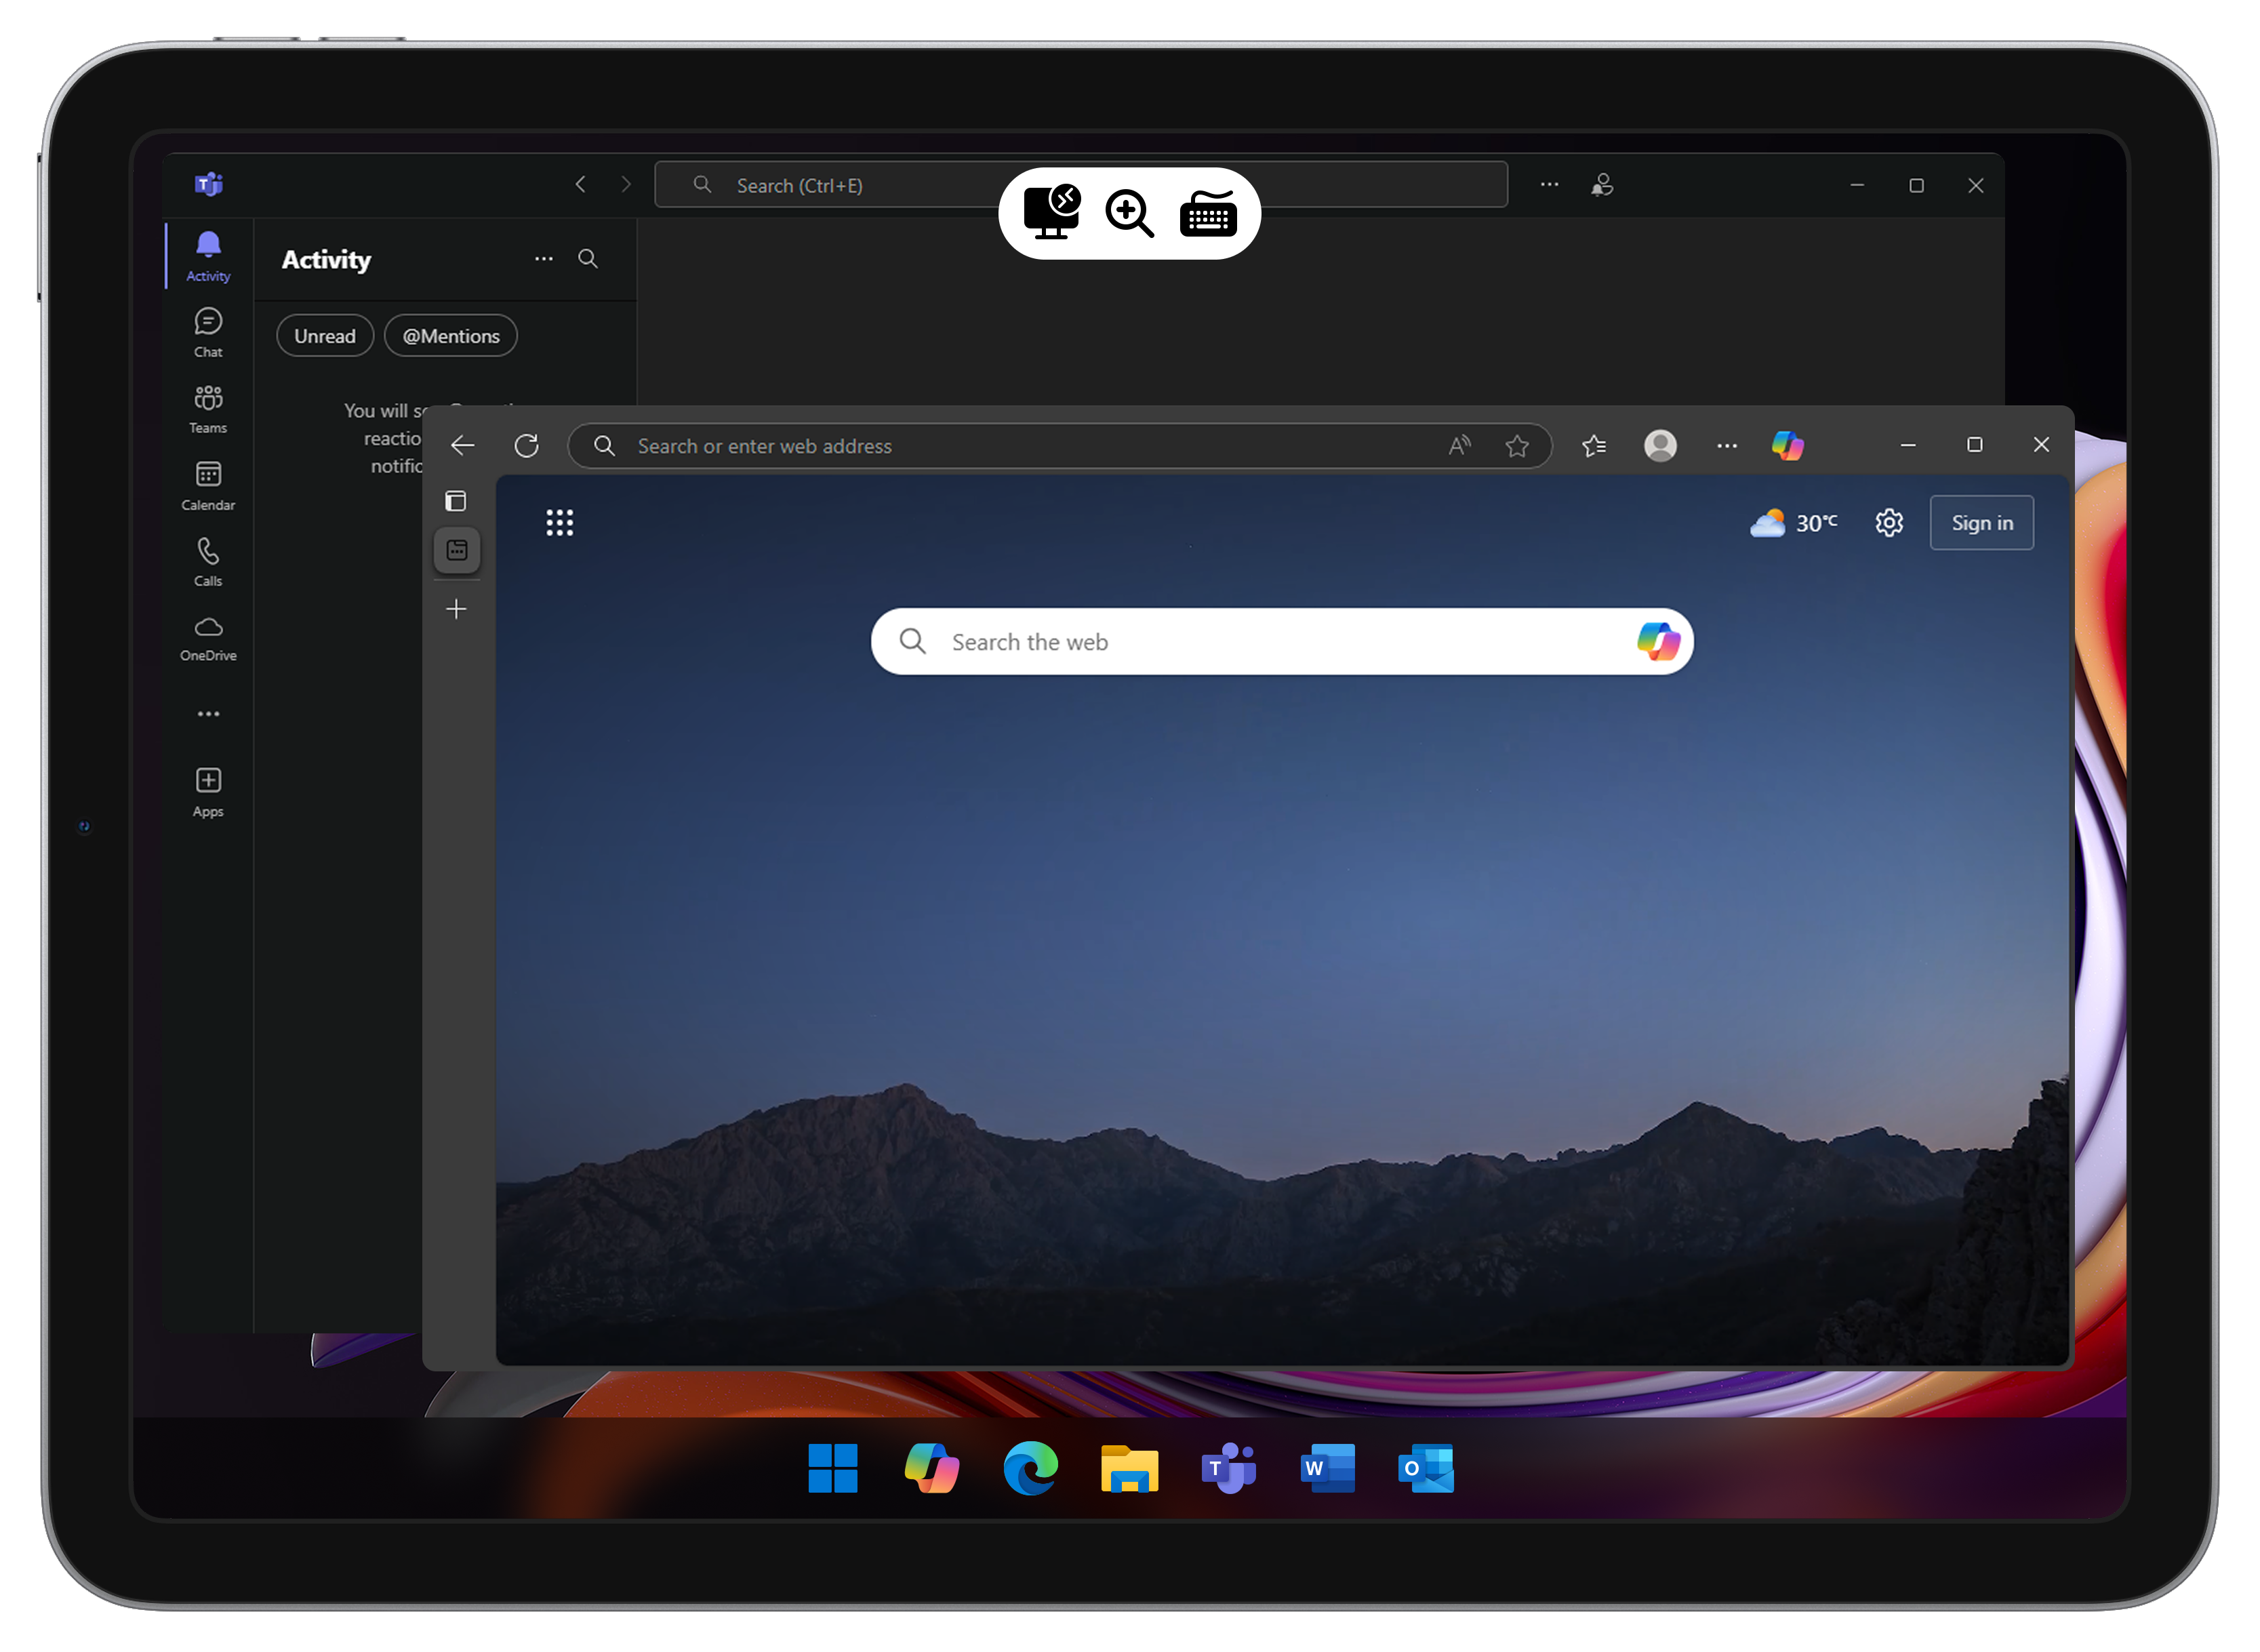Open the Activity more options ellipsis

click(x=544, y=259)
